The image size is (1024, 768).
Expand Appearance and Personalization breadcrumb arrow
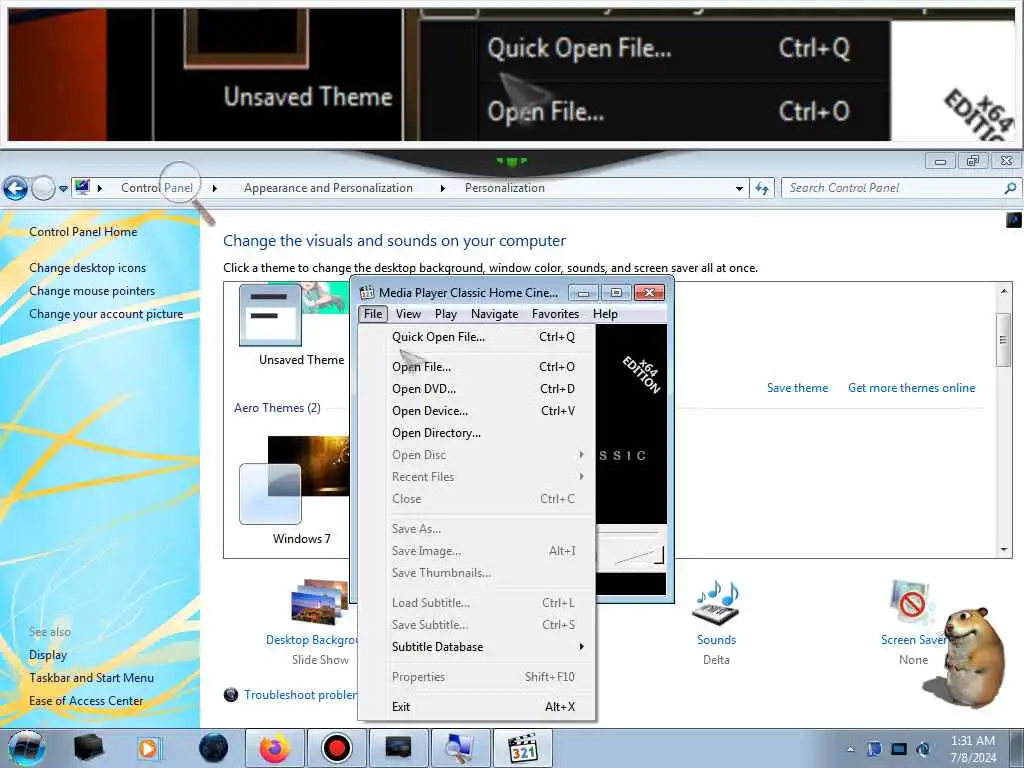coord(442,188)
